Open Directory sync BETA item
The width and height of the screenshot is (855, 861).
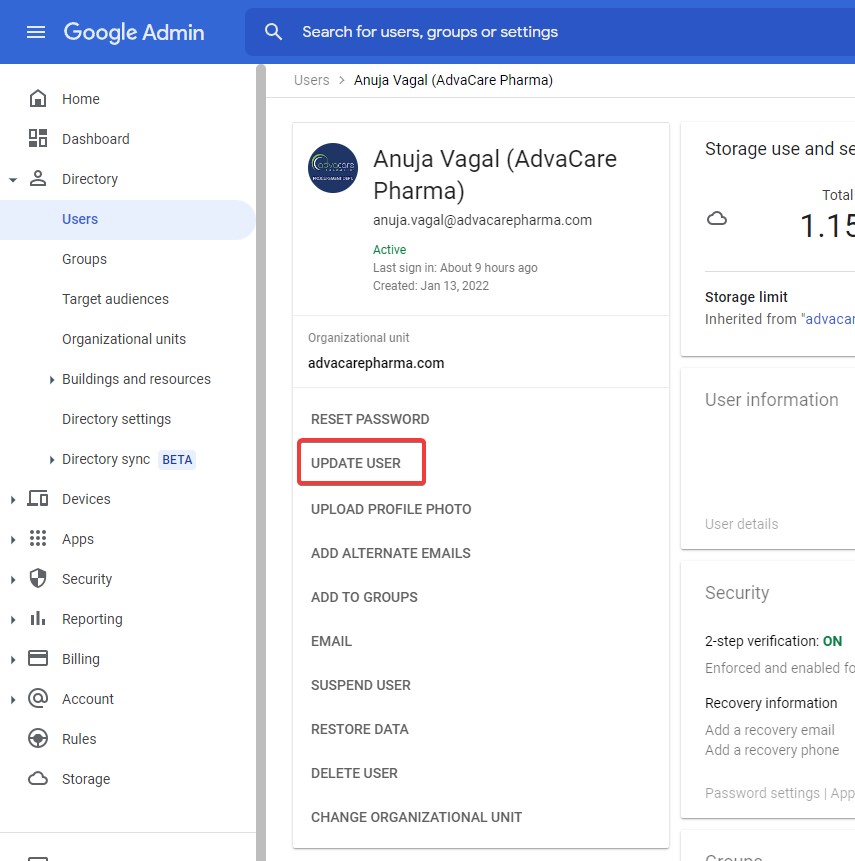point(128,459)
